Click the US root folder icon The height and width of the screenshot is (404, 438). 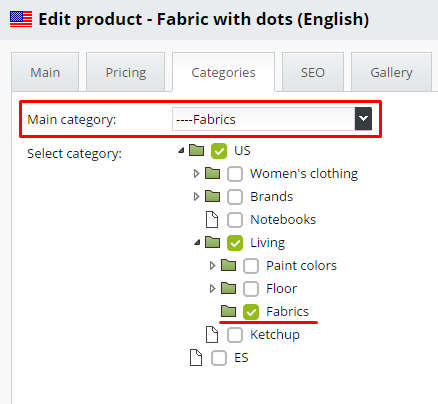[x=196, y=150]
